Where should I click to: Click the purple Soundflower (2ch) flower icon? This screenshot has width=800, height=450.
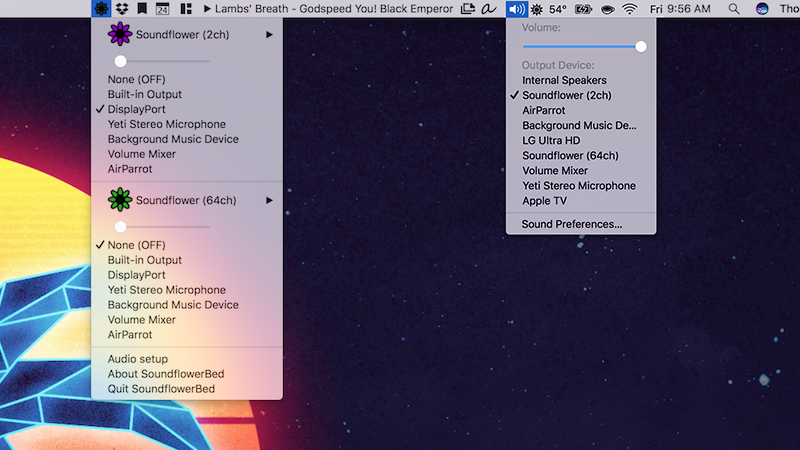(x=120, y=34)
